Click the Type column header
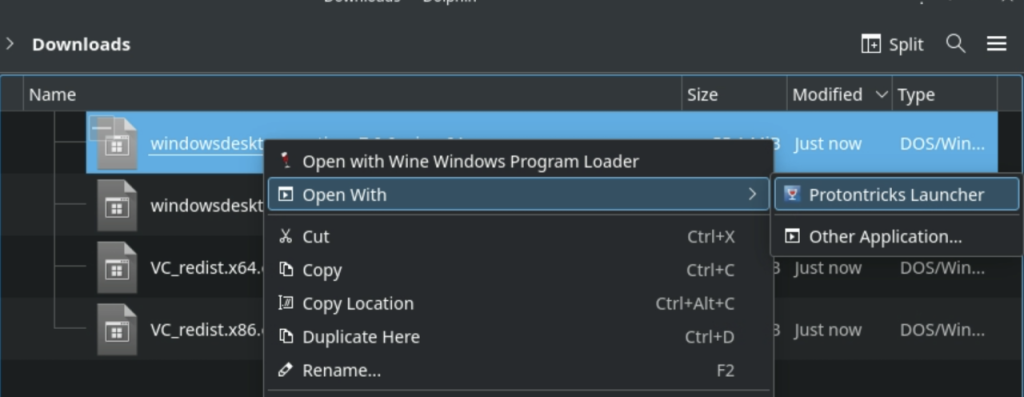 (945, 95)
